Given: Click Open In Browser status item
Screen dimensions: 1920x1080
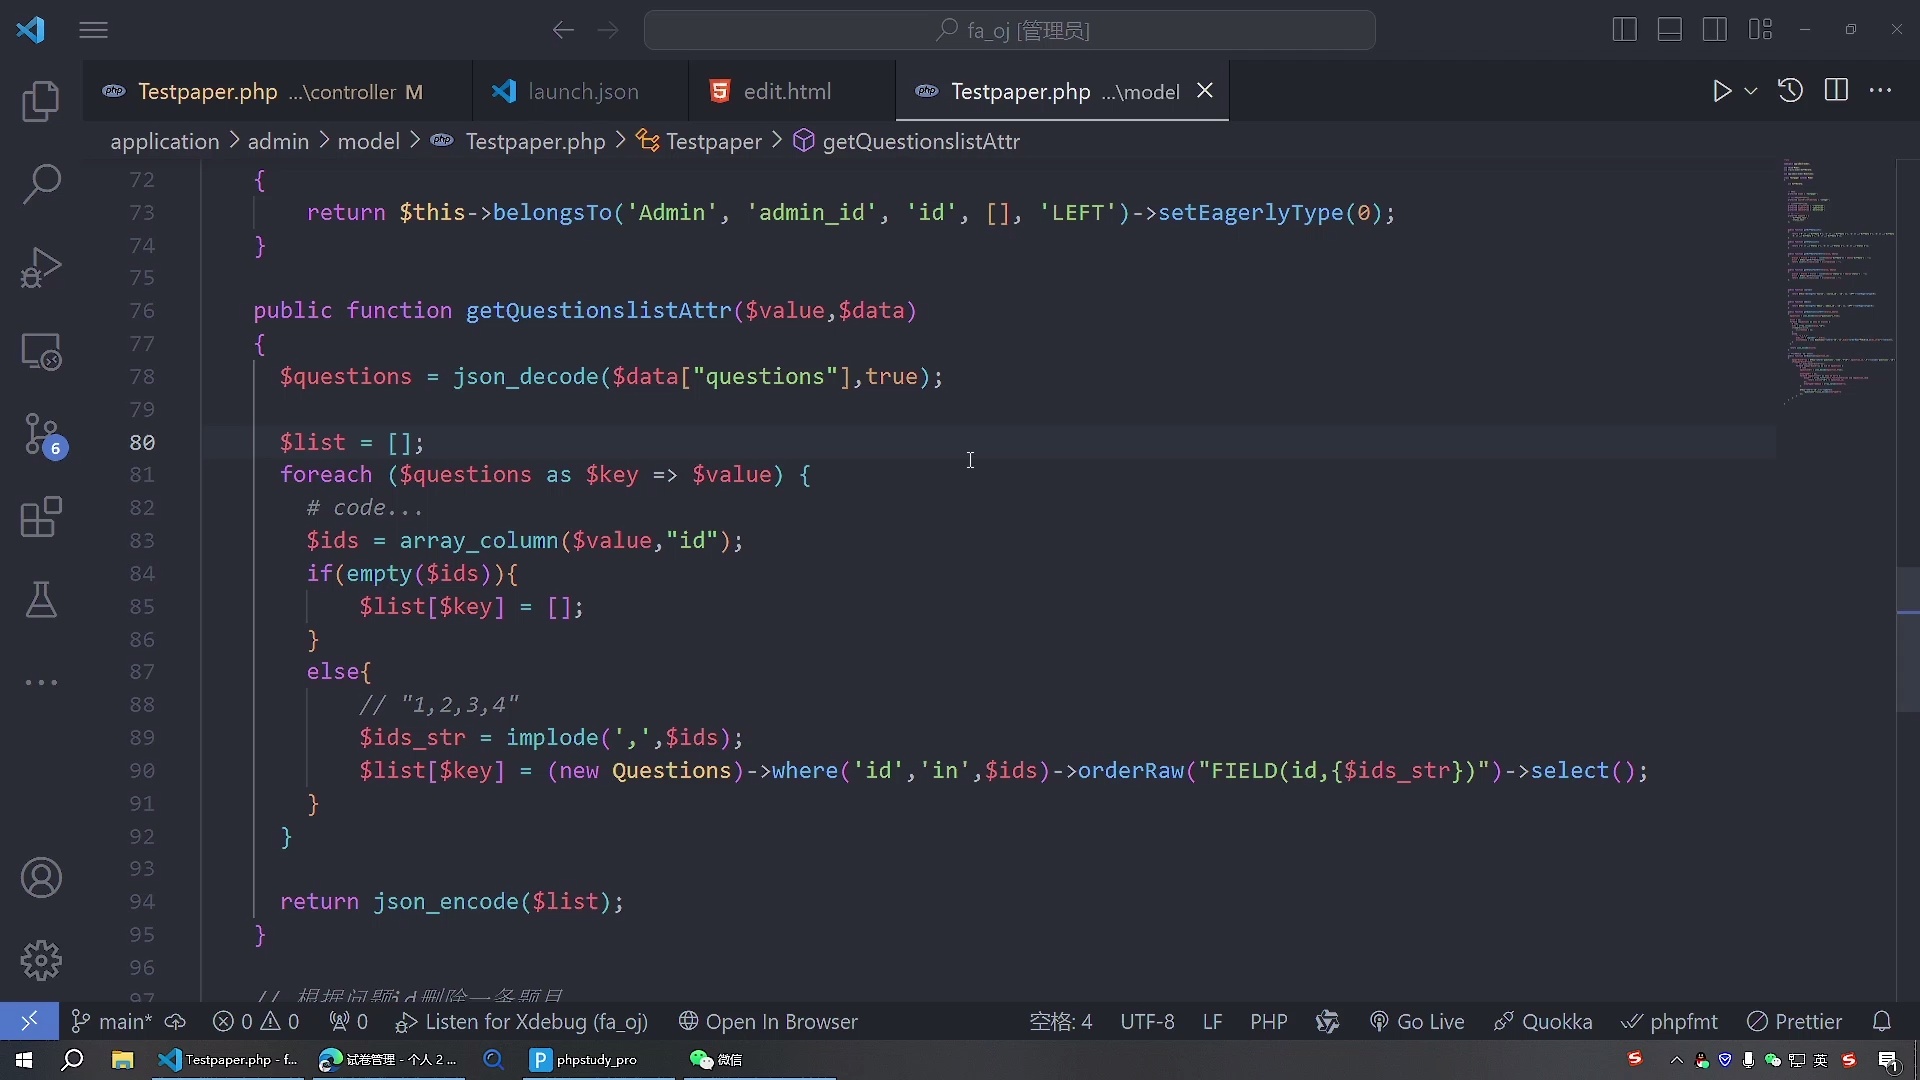Looking at the screenshot, I should (x=768, y=1022).
